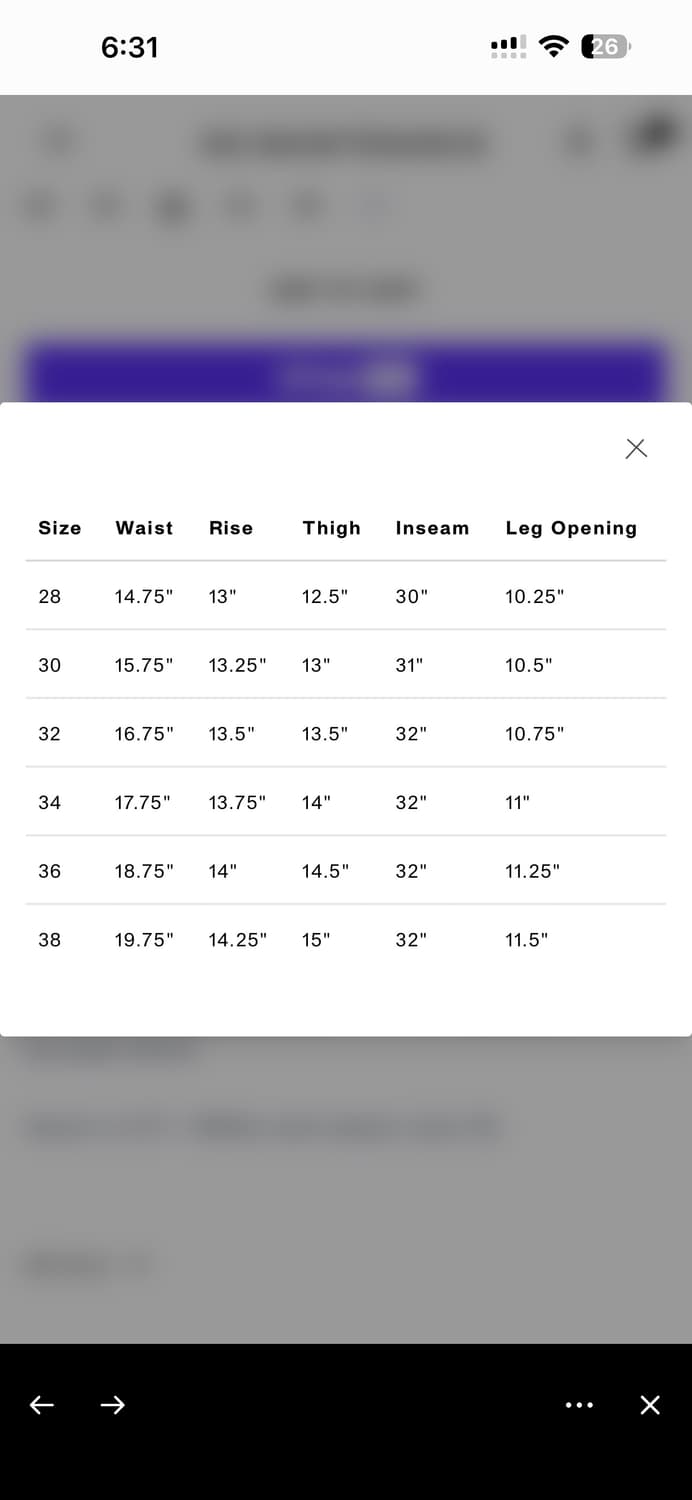The width and height of the screenshot is (692, 1500).
Task: Select the Size column header
Action: [60, 528]
